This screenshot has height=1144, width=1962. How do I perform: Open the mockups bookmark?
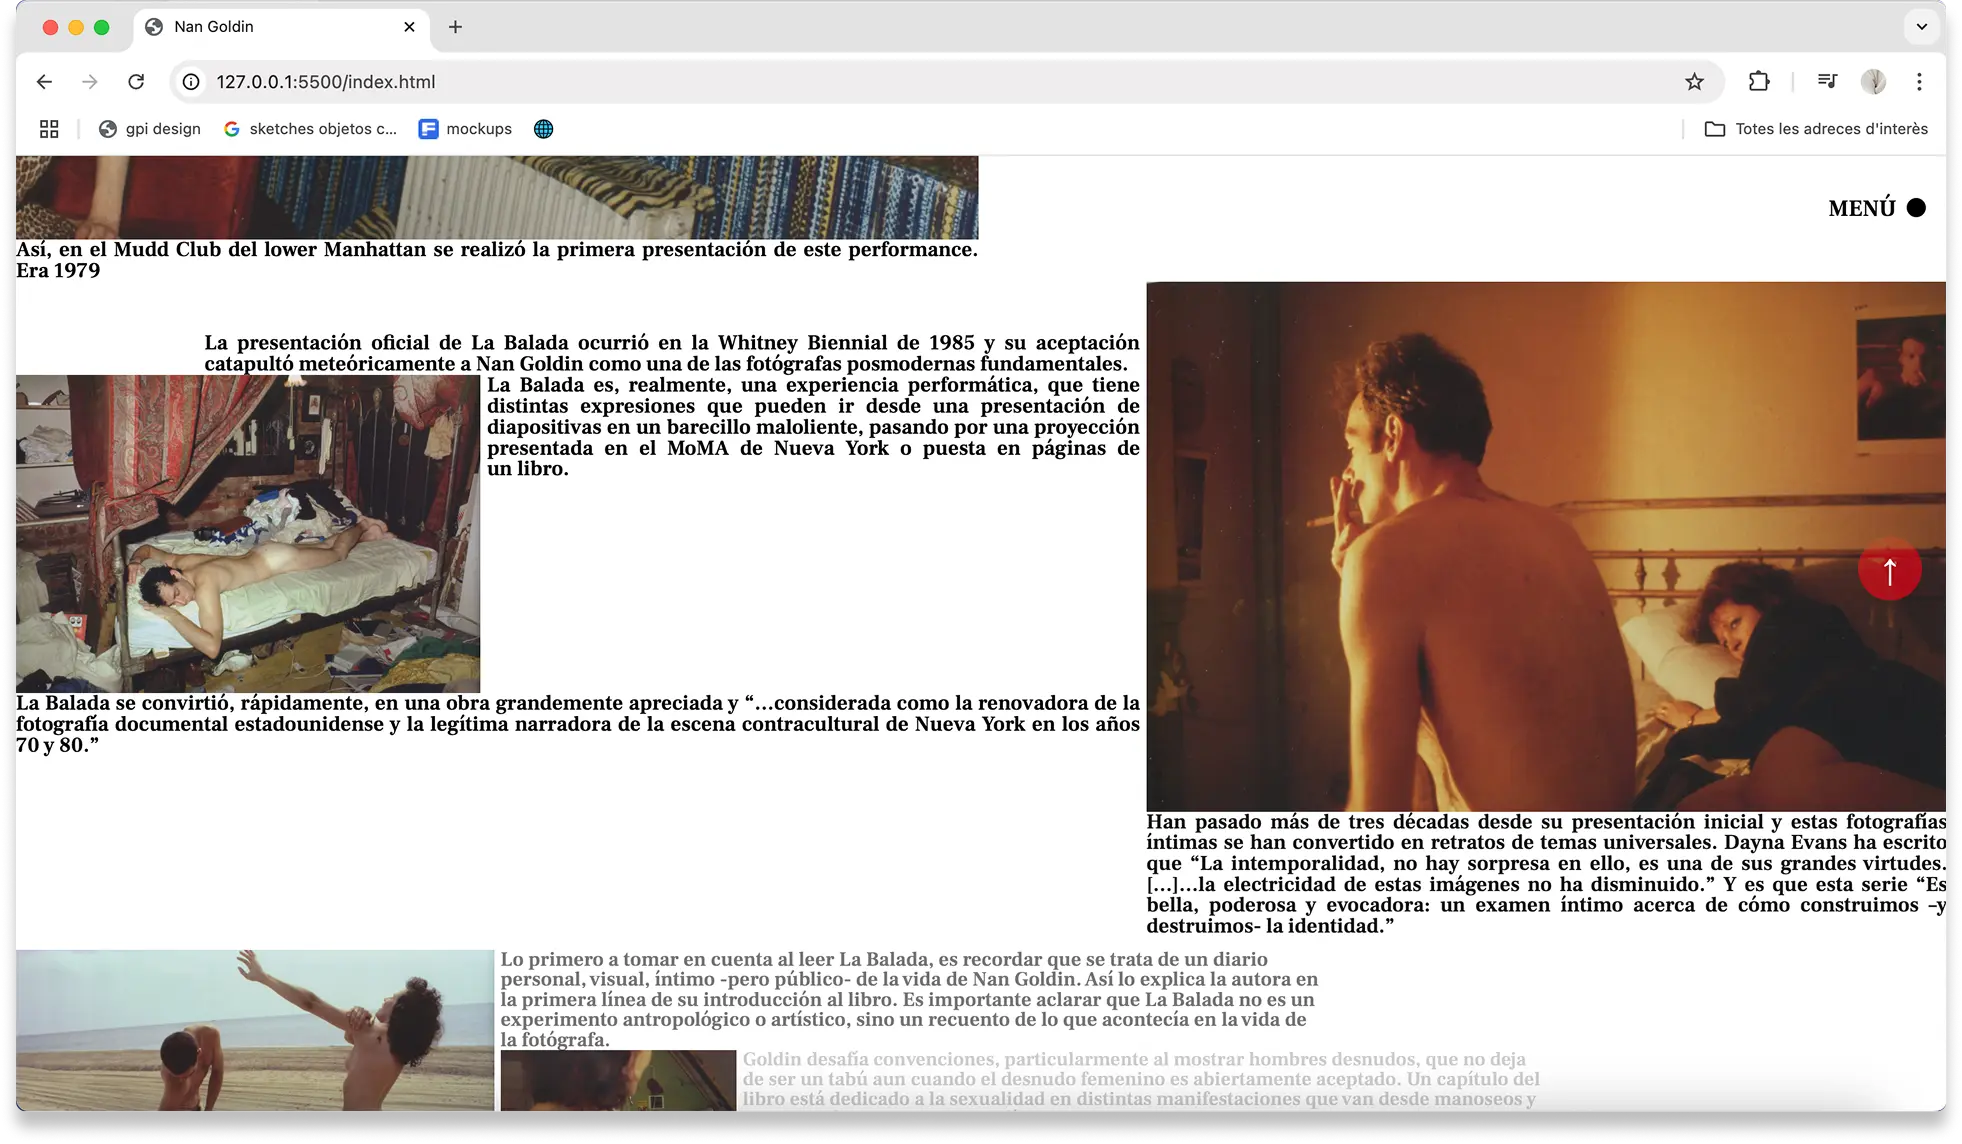465,129
